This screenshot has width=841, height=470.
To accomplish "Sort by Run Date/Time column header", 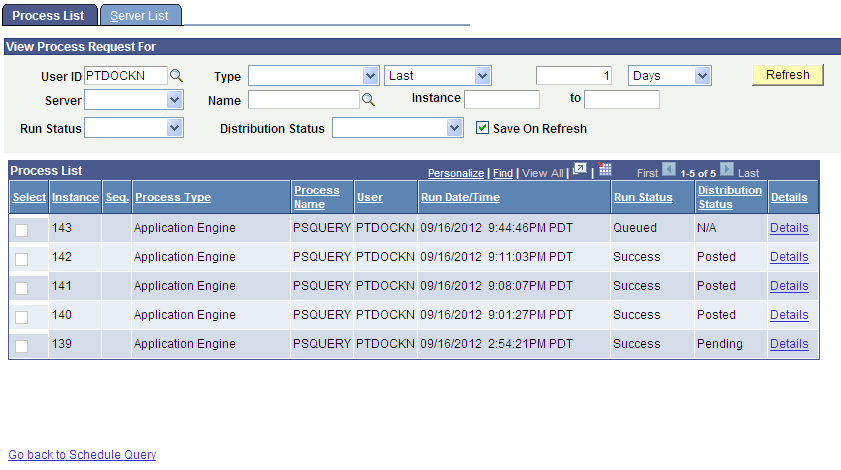I will coord(460,197).
